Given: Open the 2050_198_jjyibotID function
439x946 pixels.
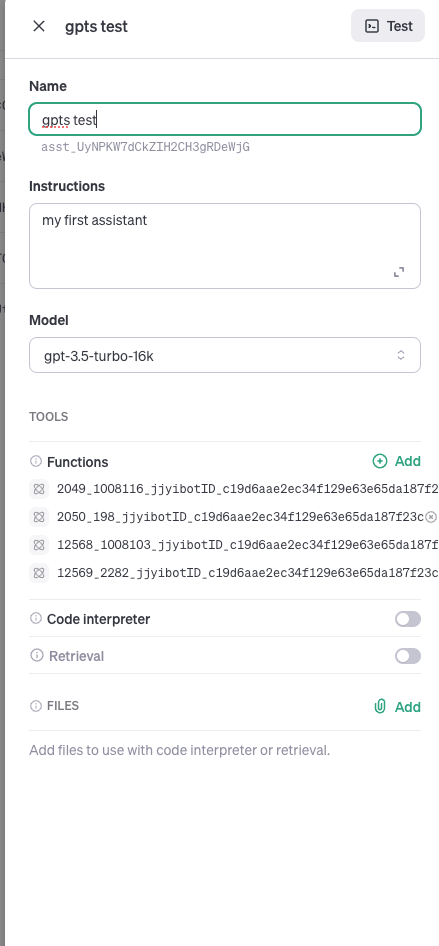Looking at the screenshot, I should click(x=241, y=517).
